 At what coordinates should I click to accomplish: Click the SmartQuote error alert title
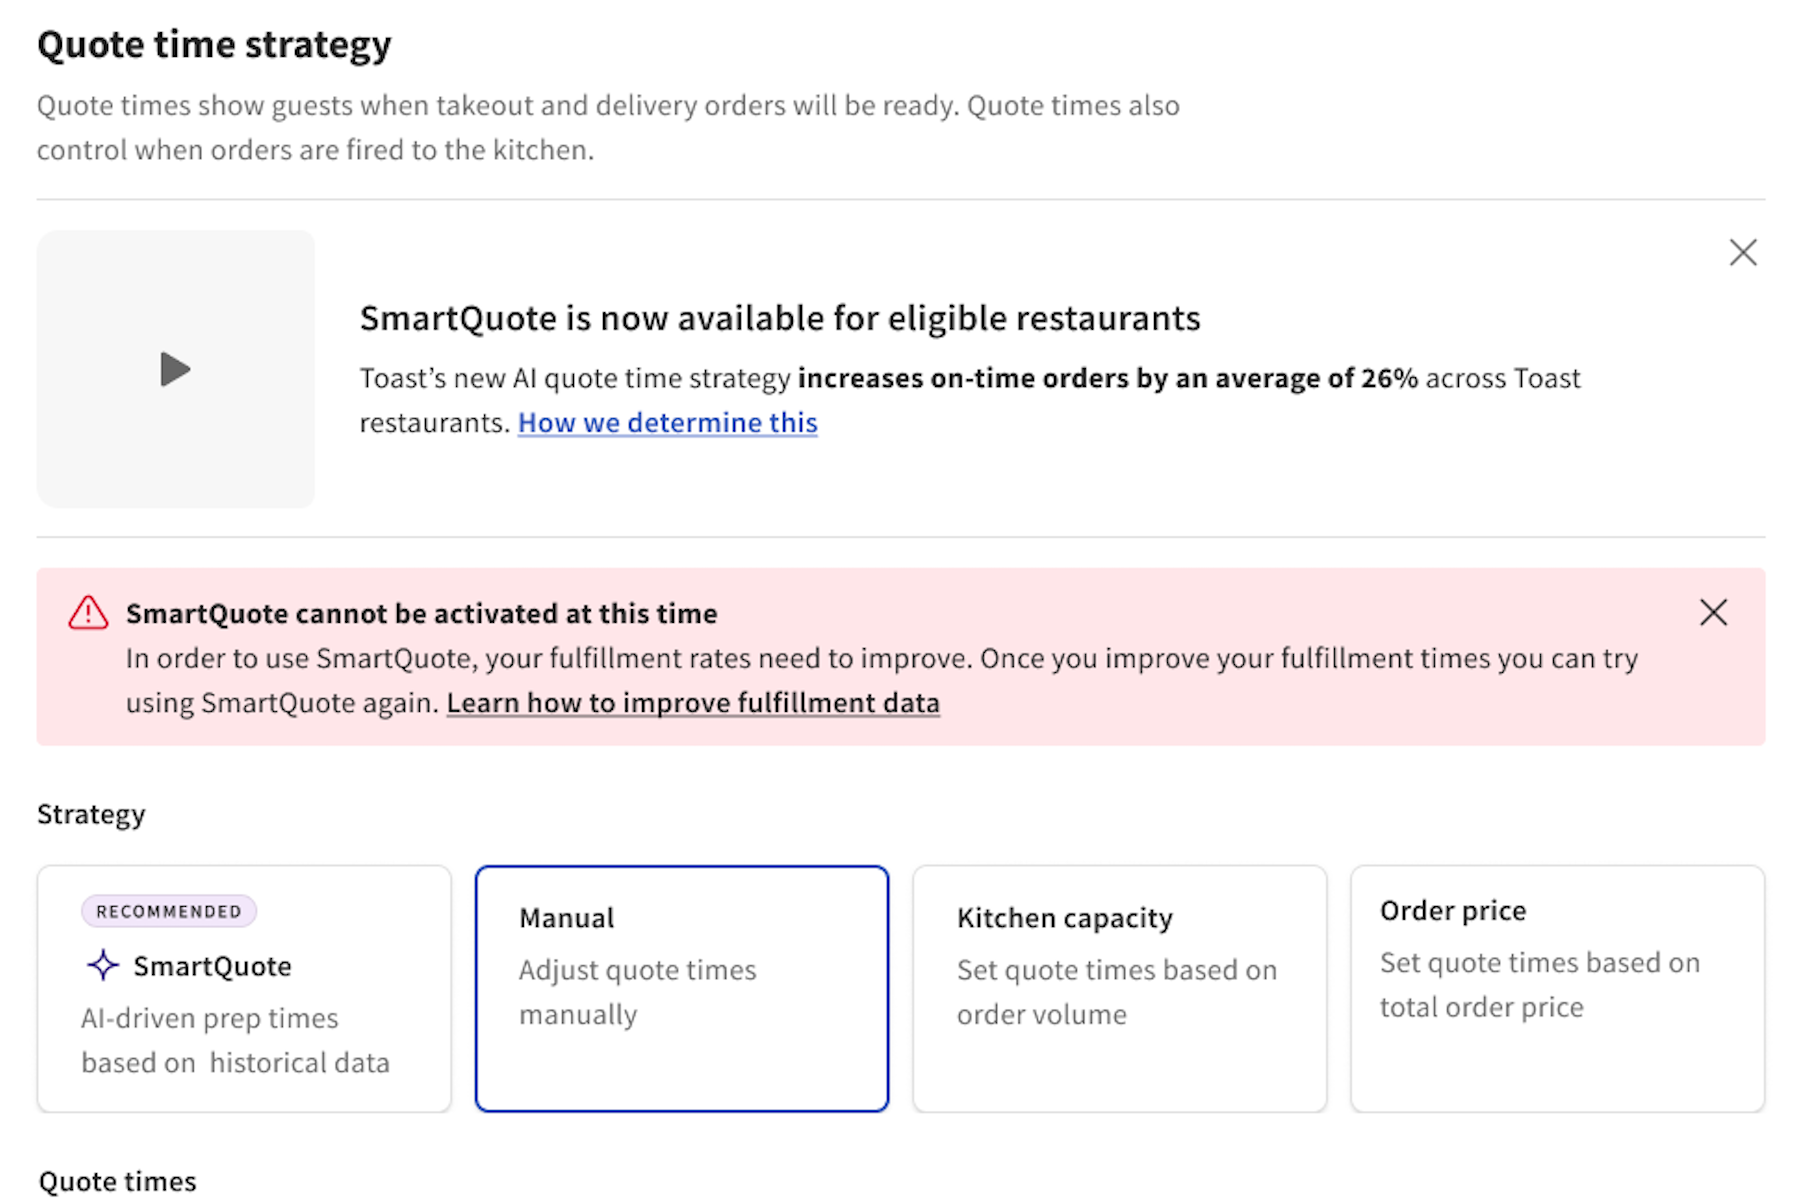421,613
